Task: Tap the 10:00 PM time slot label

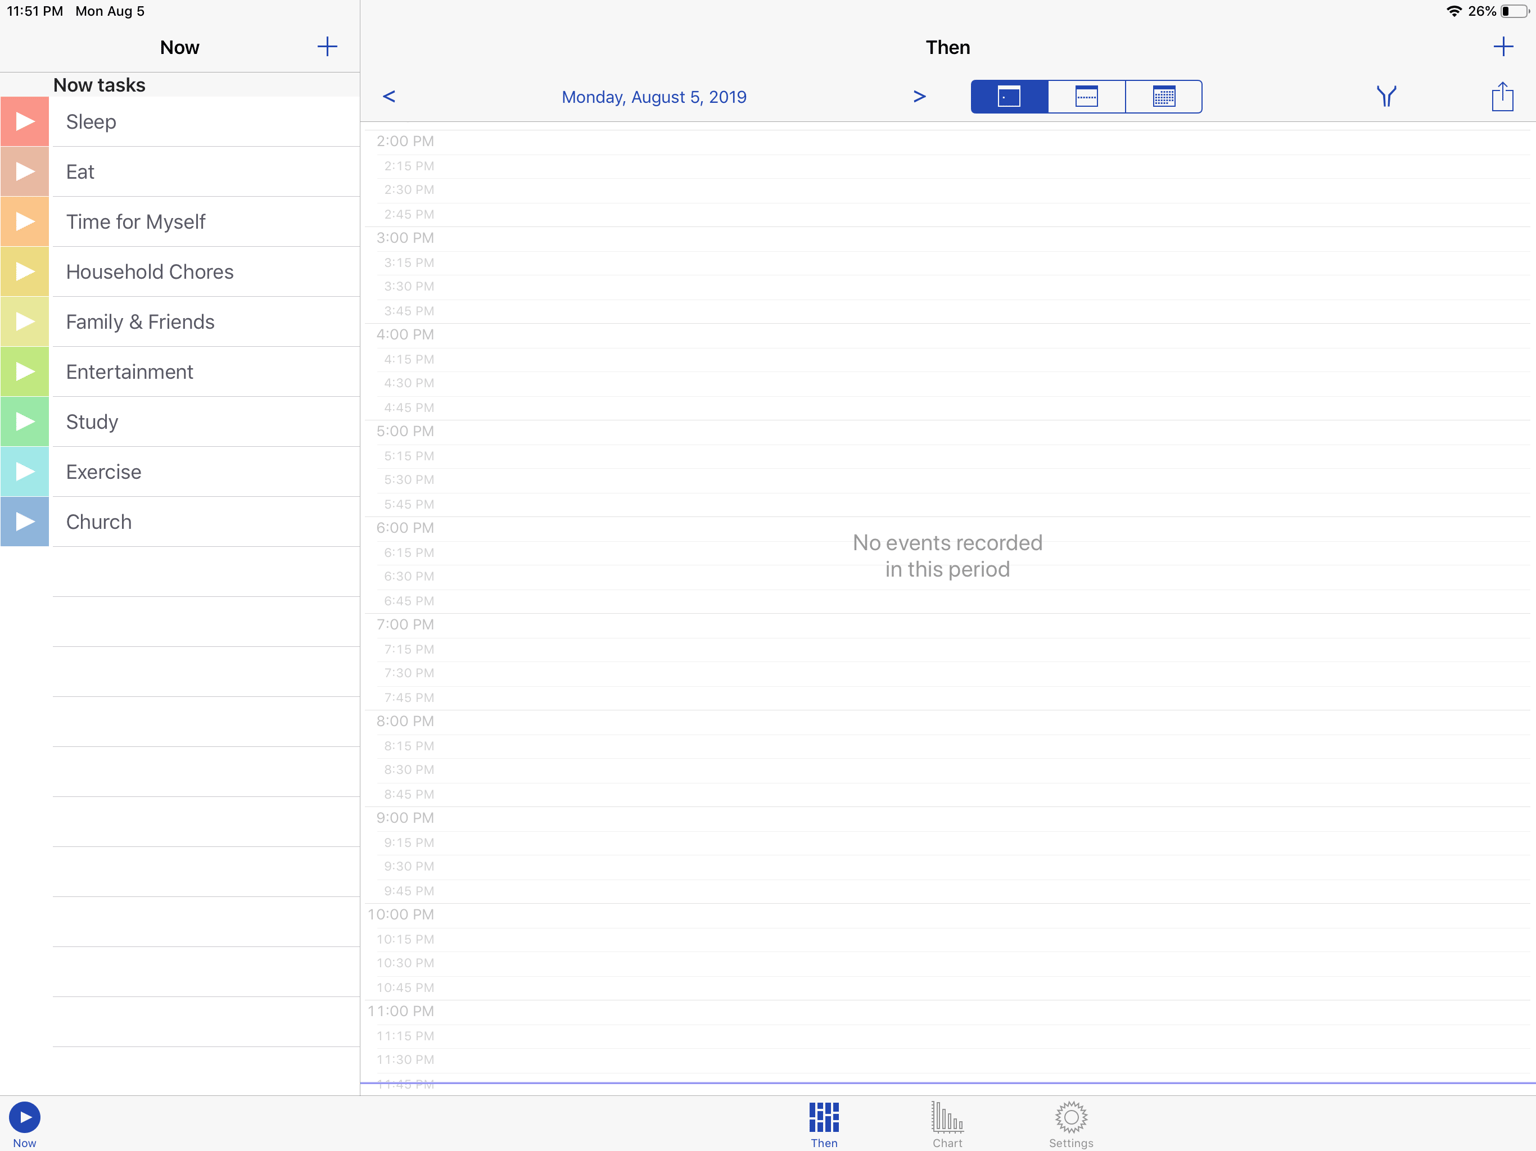Action: point(401,914)
